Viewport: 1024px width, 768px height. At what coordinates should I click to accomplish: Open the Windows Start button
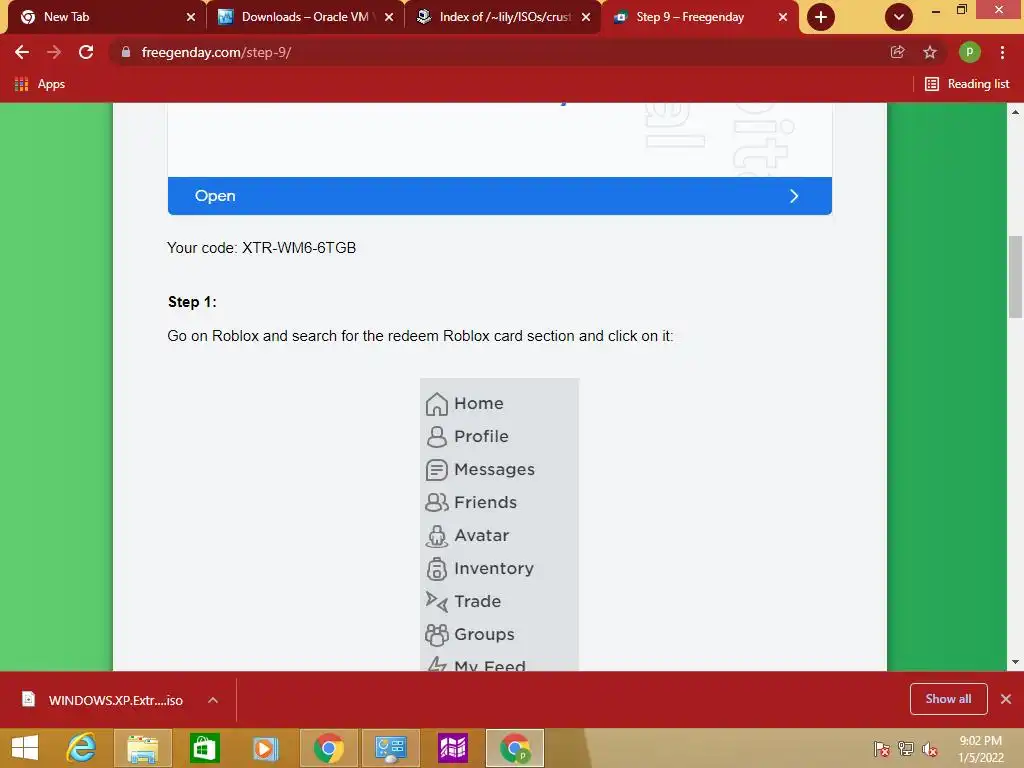click(25, 748)
